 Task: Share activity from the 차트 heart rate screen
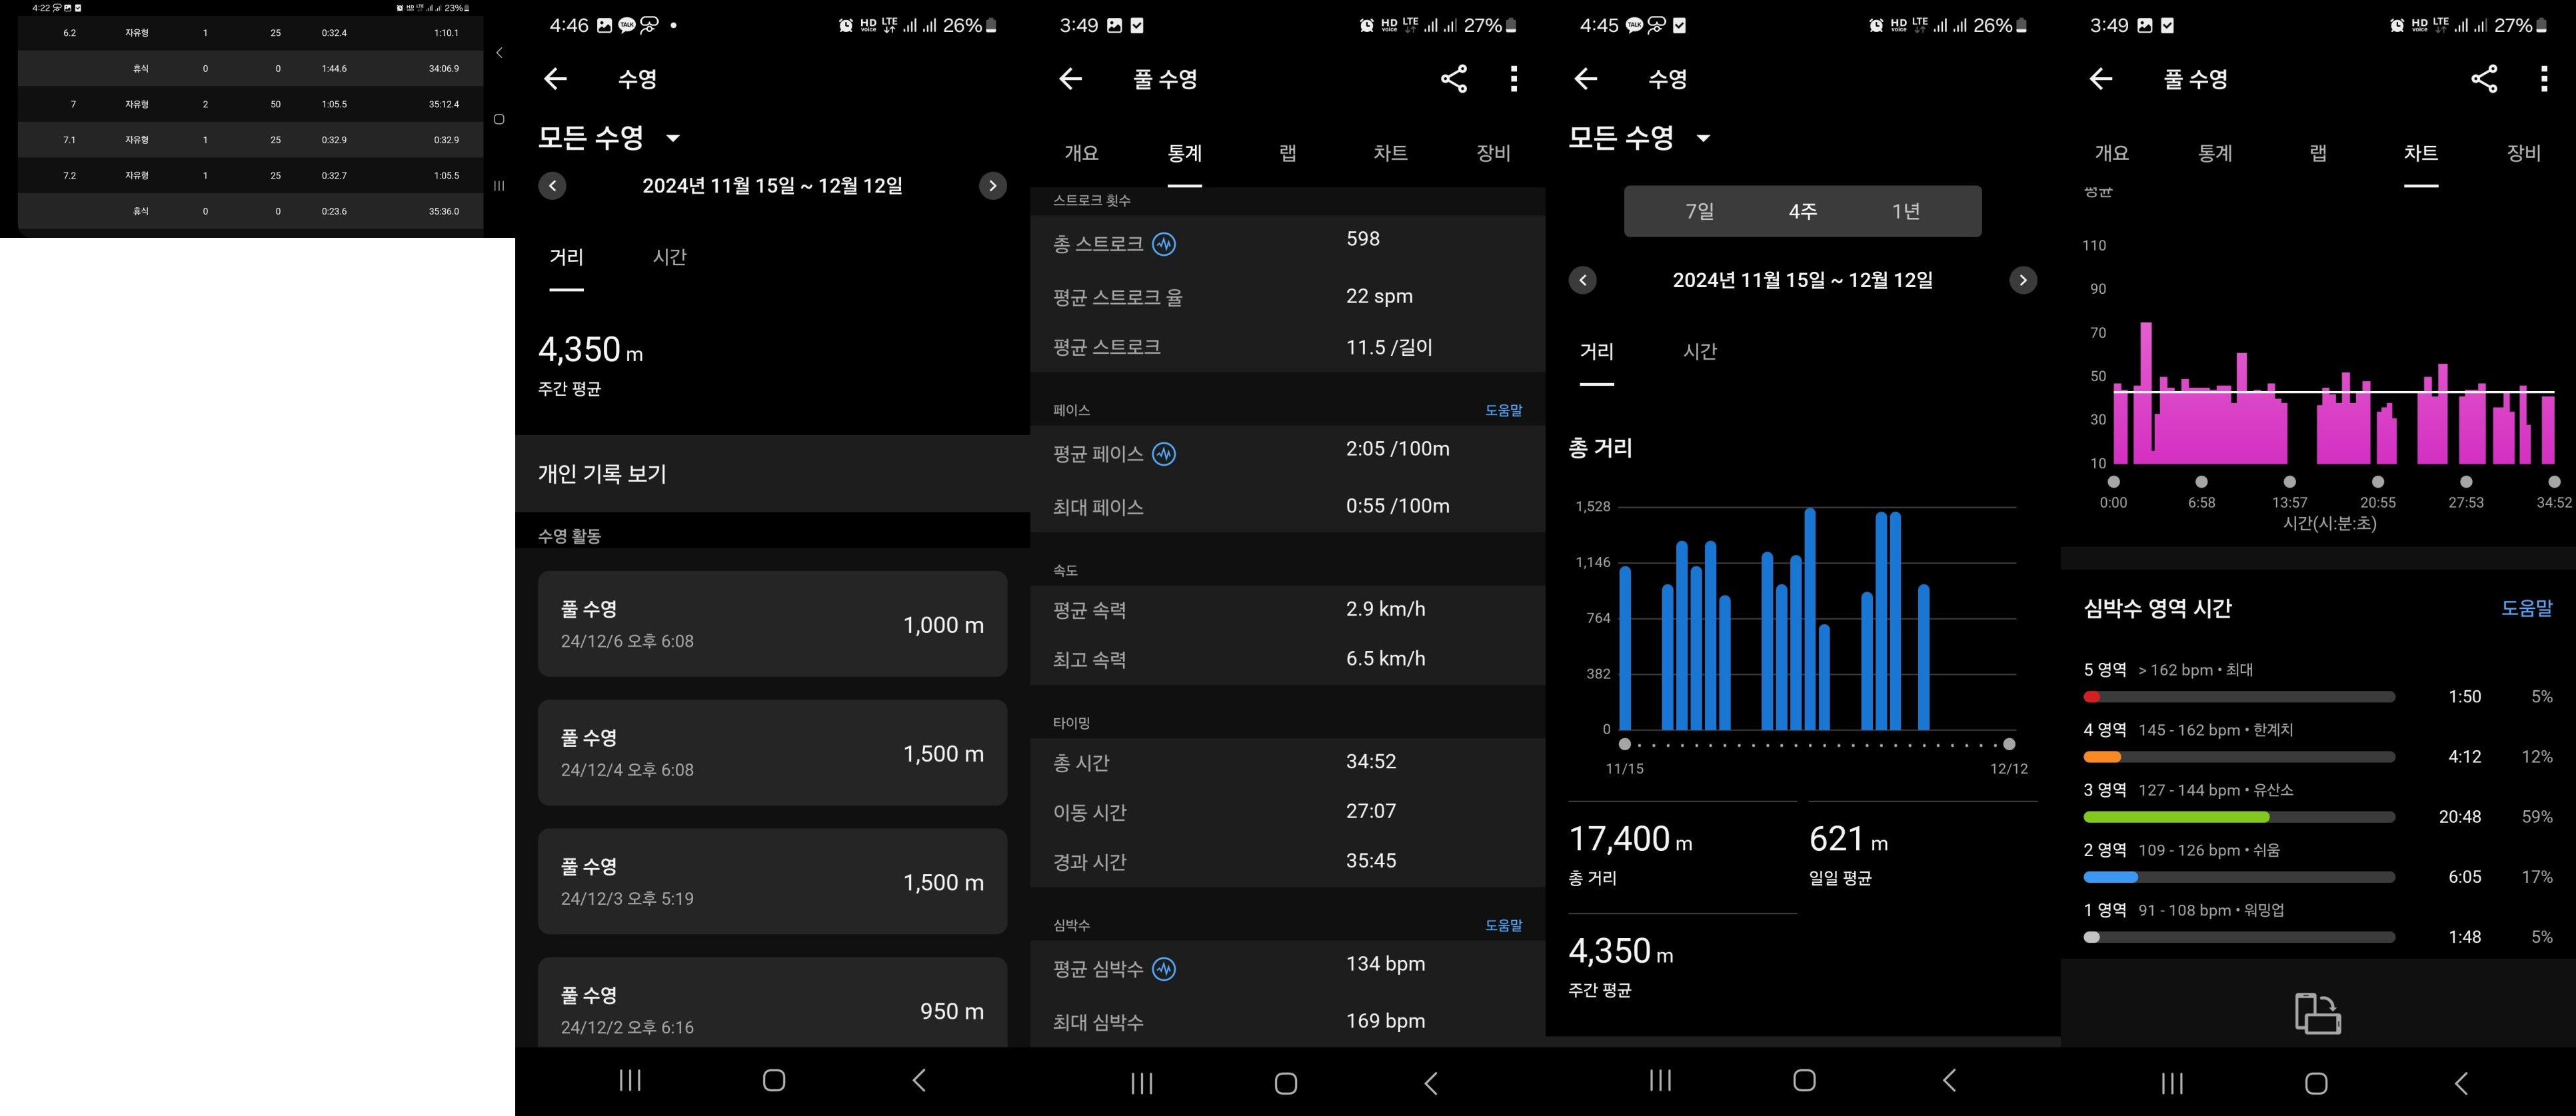(x=2484, y=79)
